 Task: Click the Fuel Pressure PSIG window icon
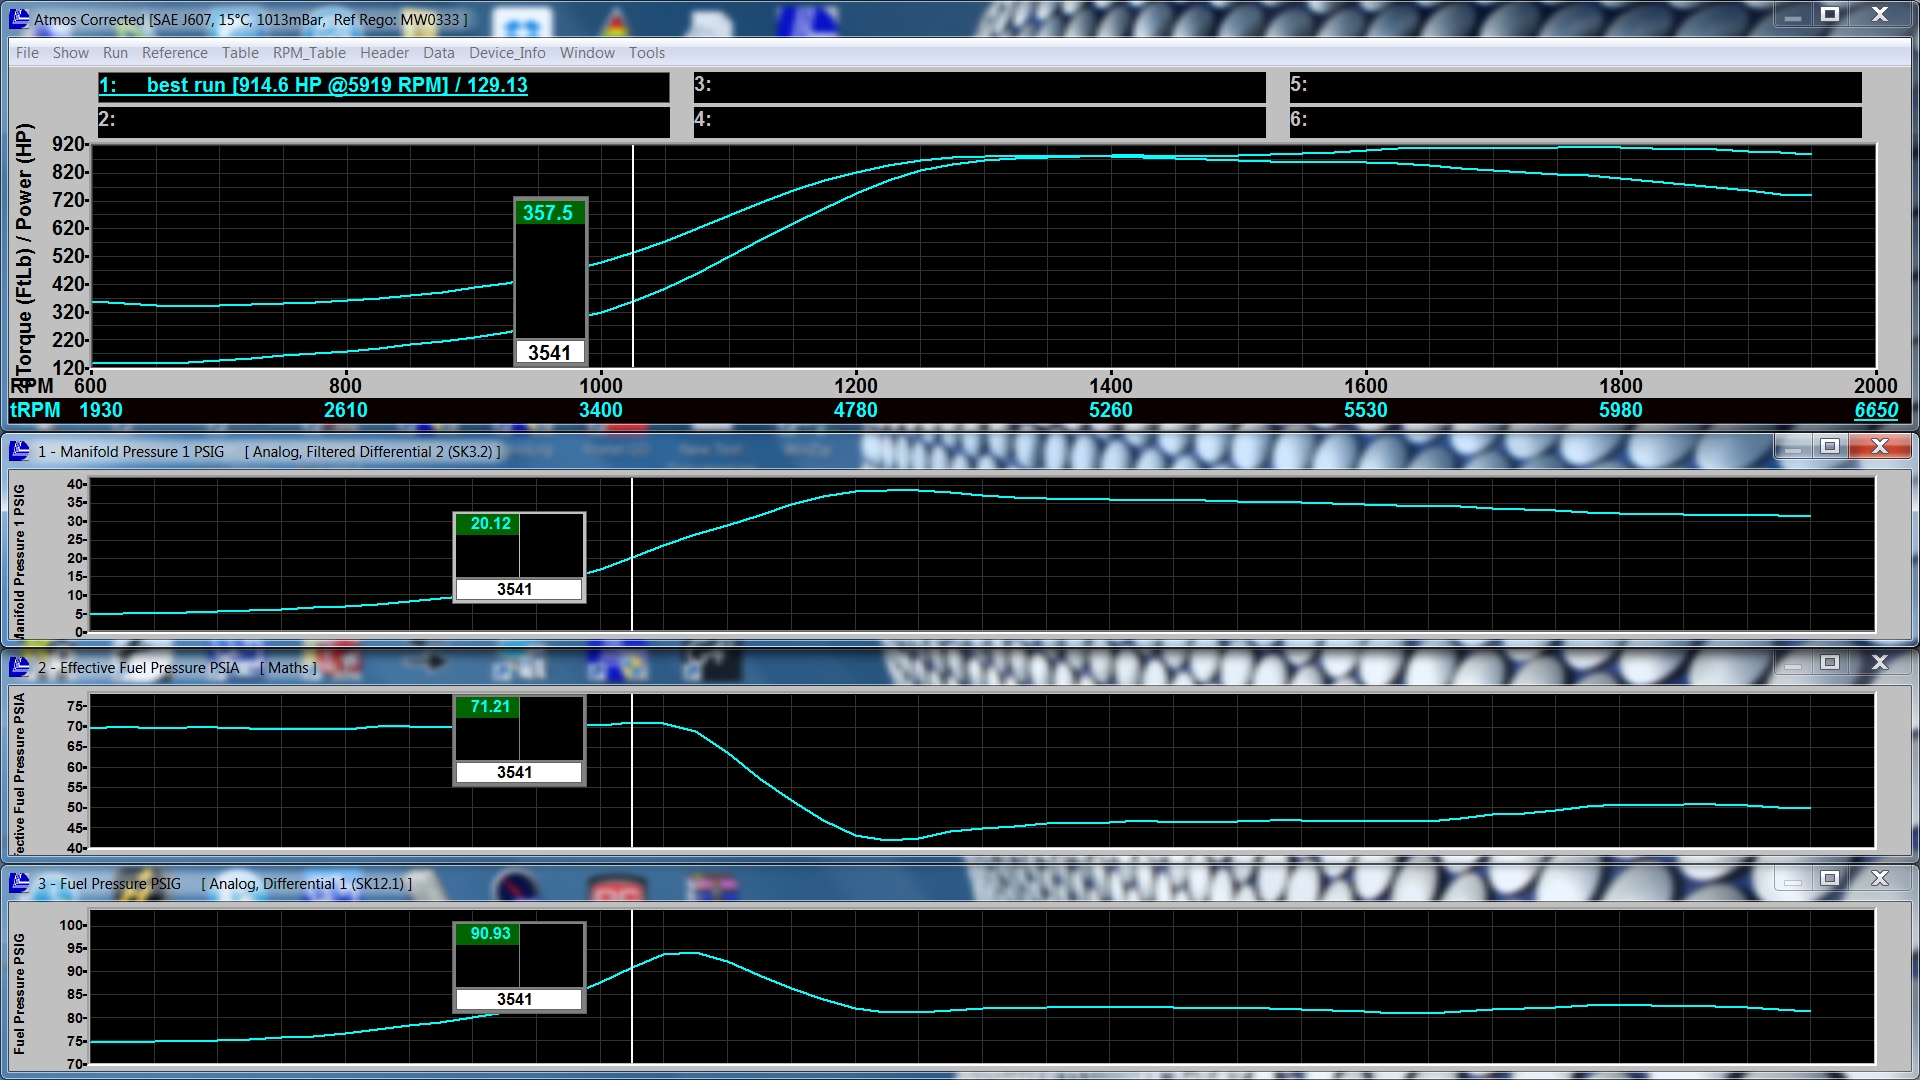click(19, 883)
